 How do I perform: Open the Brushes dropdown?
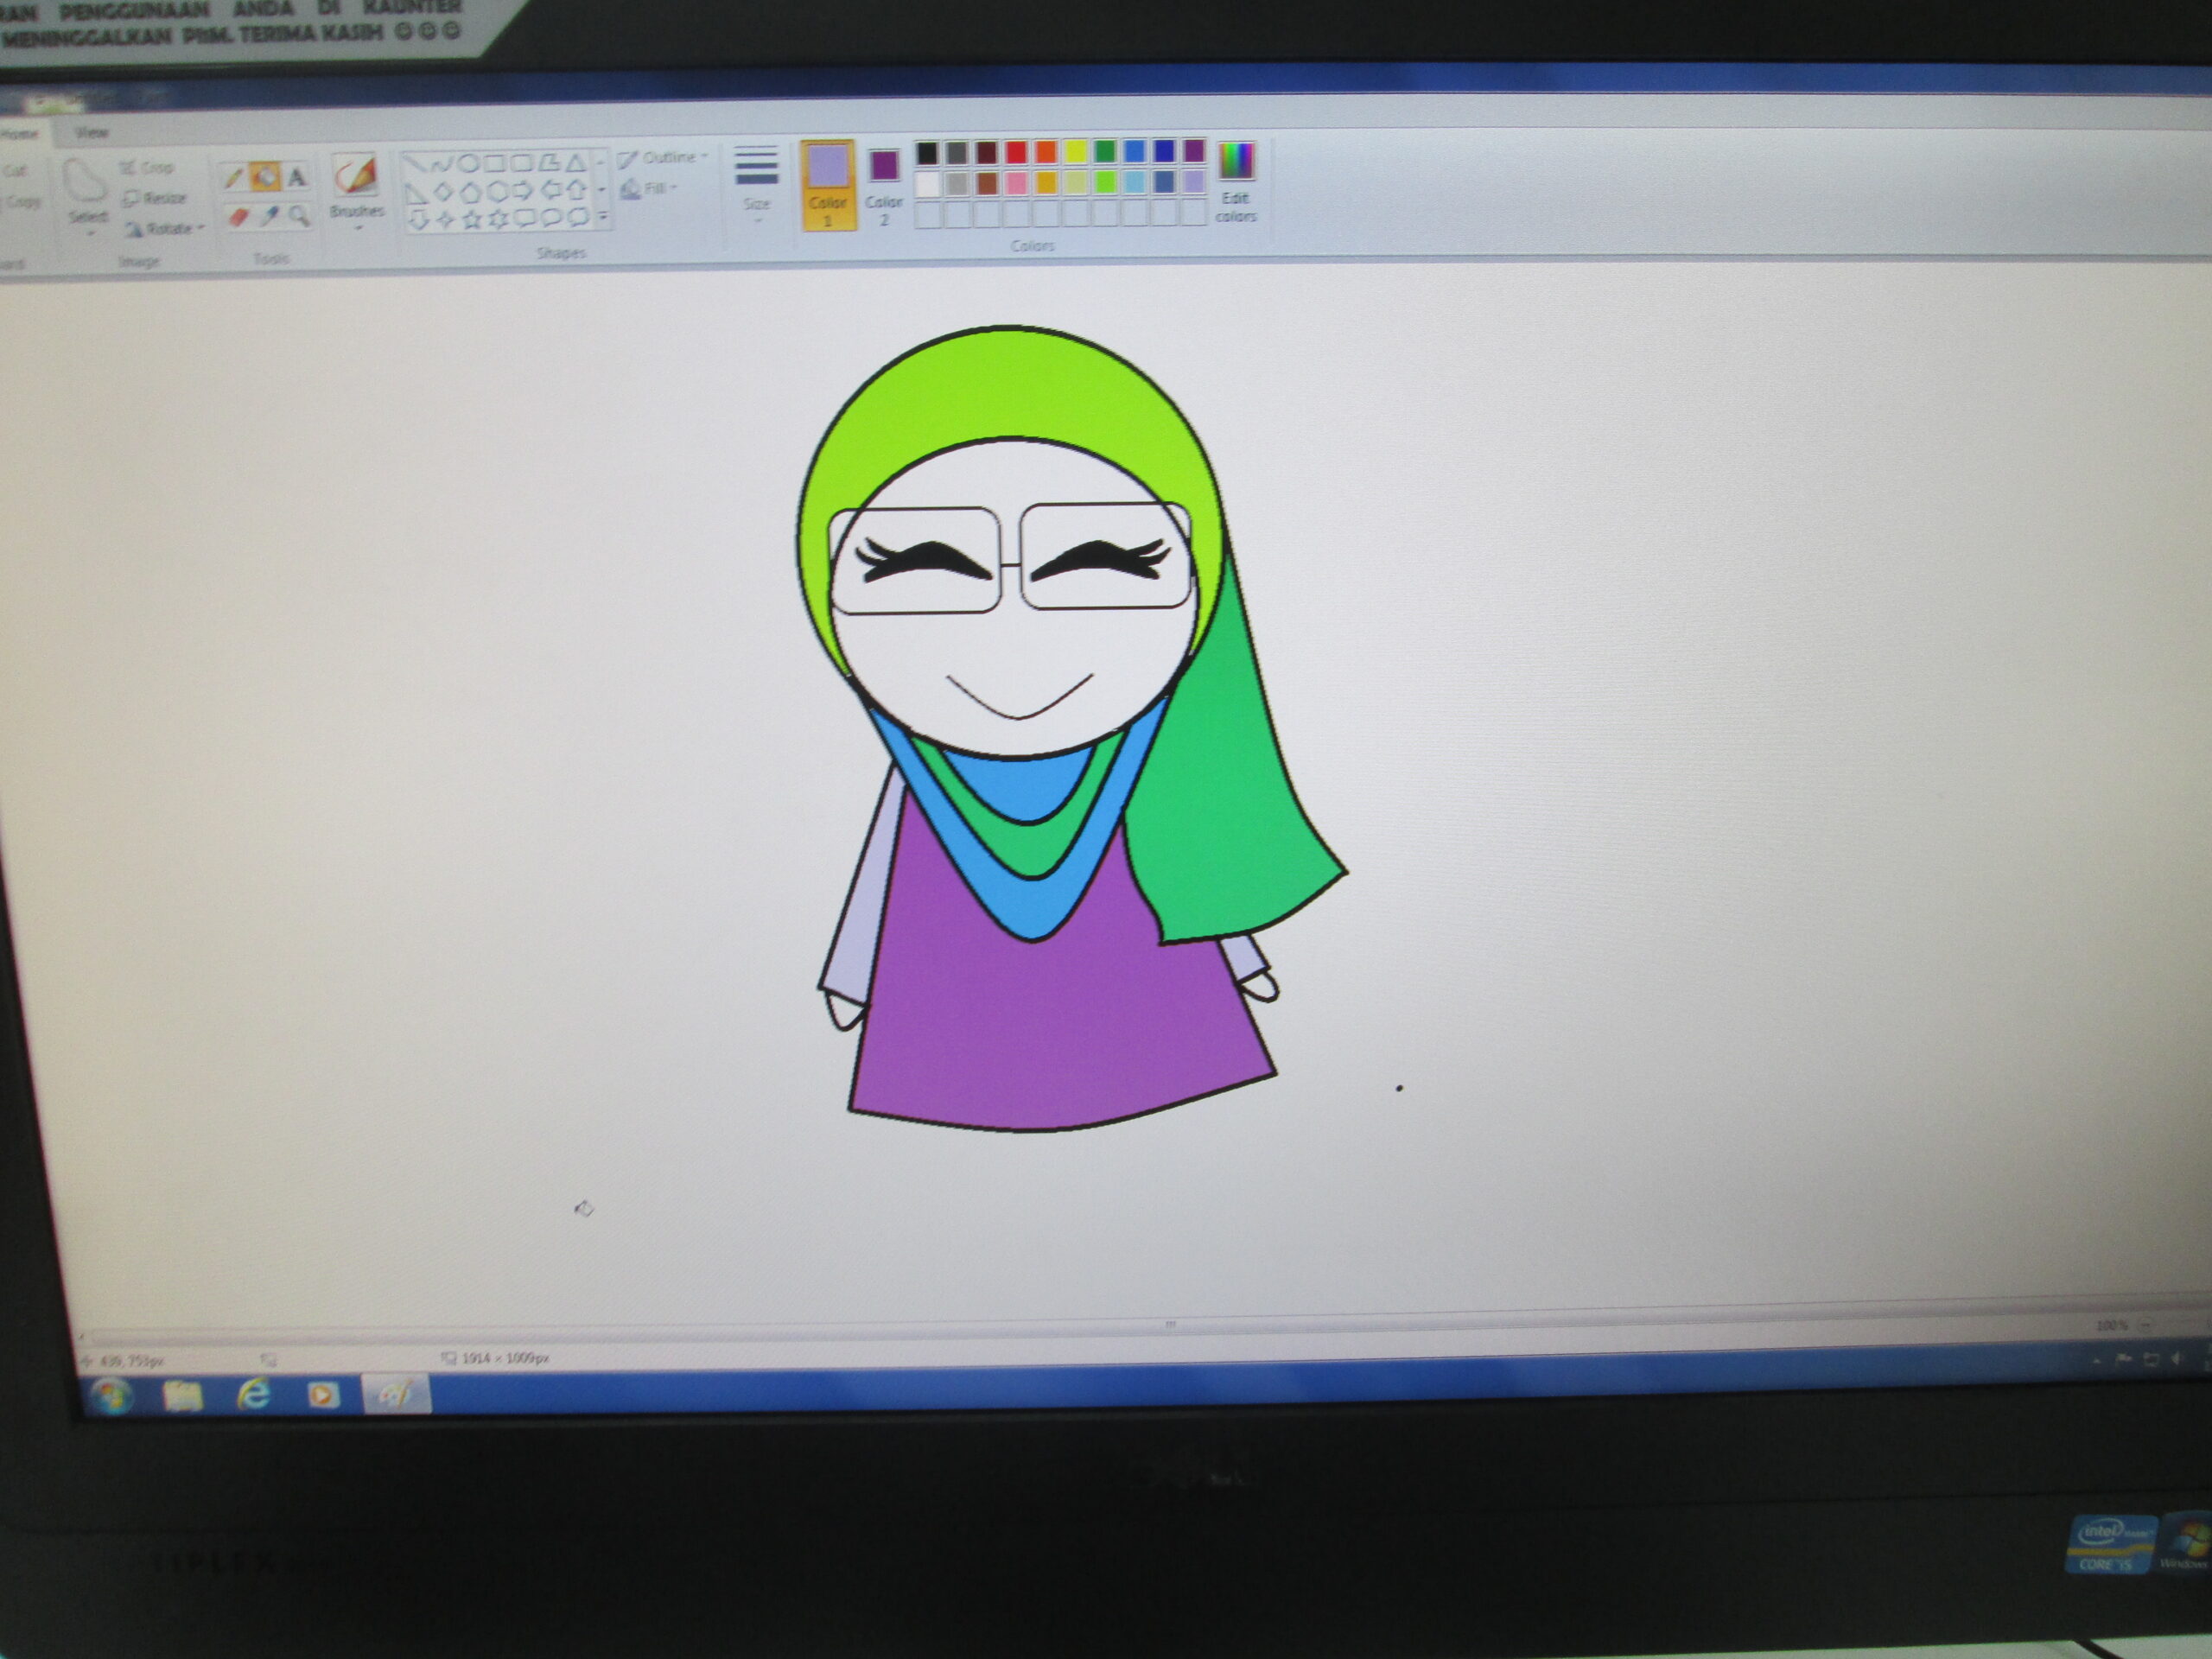tap(357, 214)
